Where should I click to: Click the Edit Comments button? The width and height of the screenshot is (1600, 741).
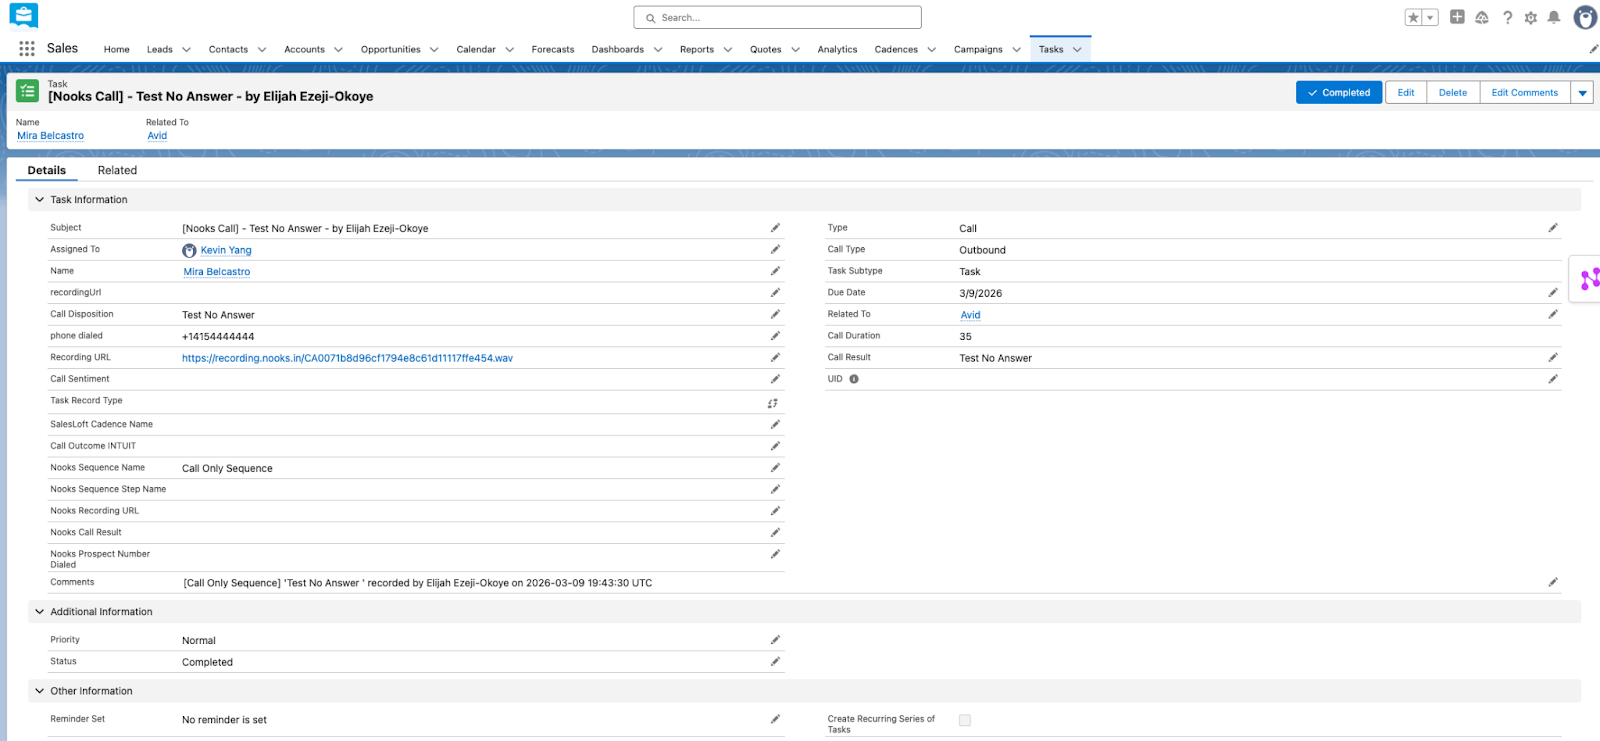(x=1525, y=93)
